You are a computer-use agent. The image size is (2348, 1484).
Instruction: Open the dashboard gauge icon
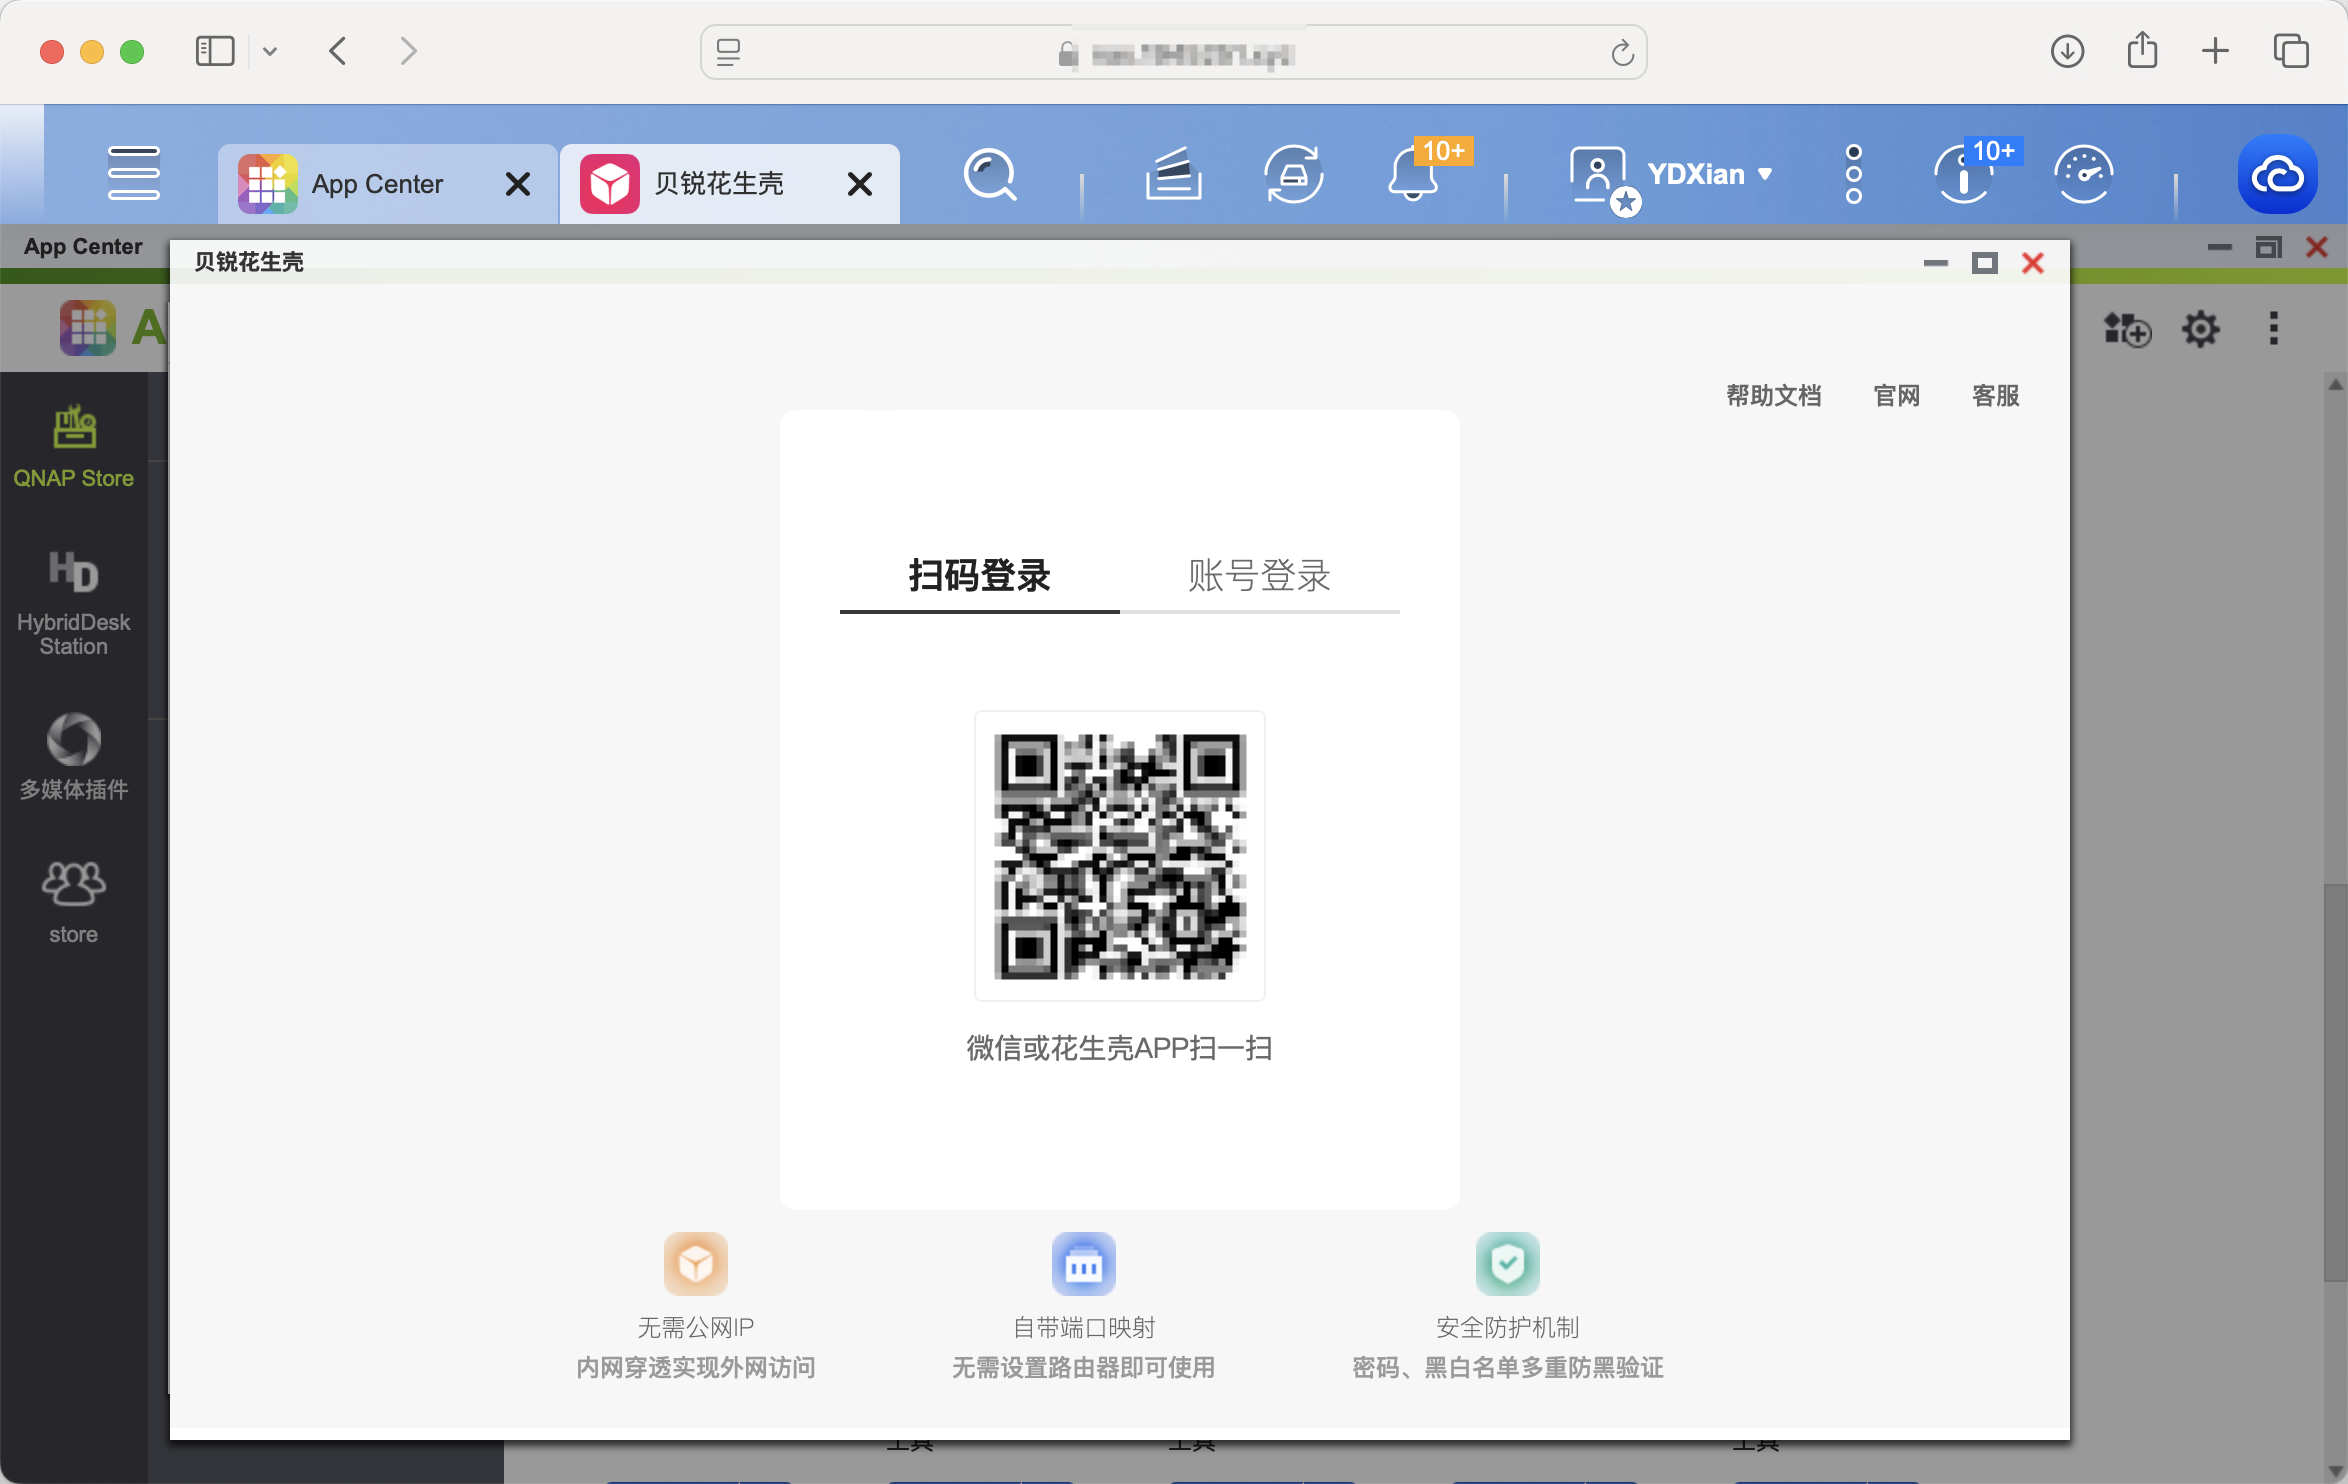click(2083, 174)
